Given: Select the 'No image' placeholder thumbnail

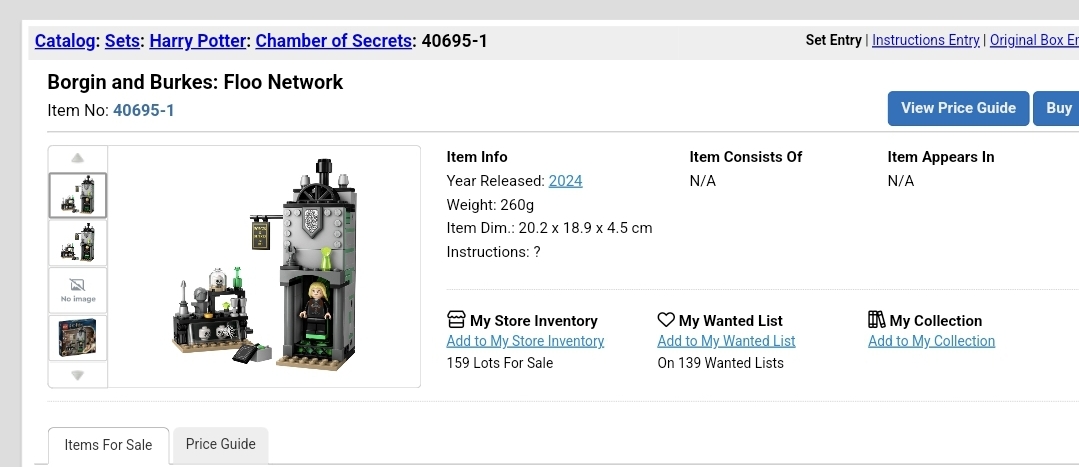Looking at the screenshot, I should tap(78, 290).
